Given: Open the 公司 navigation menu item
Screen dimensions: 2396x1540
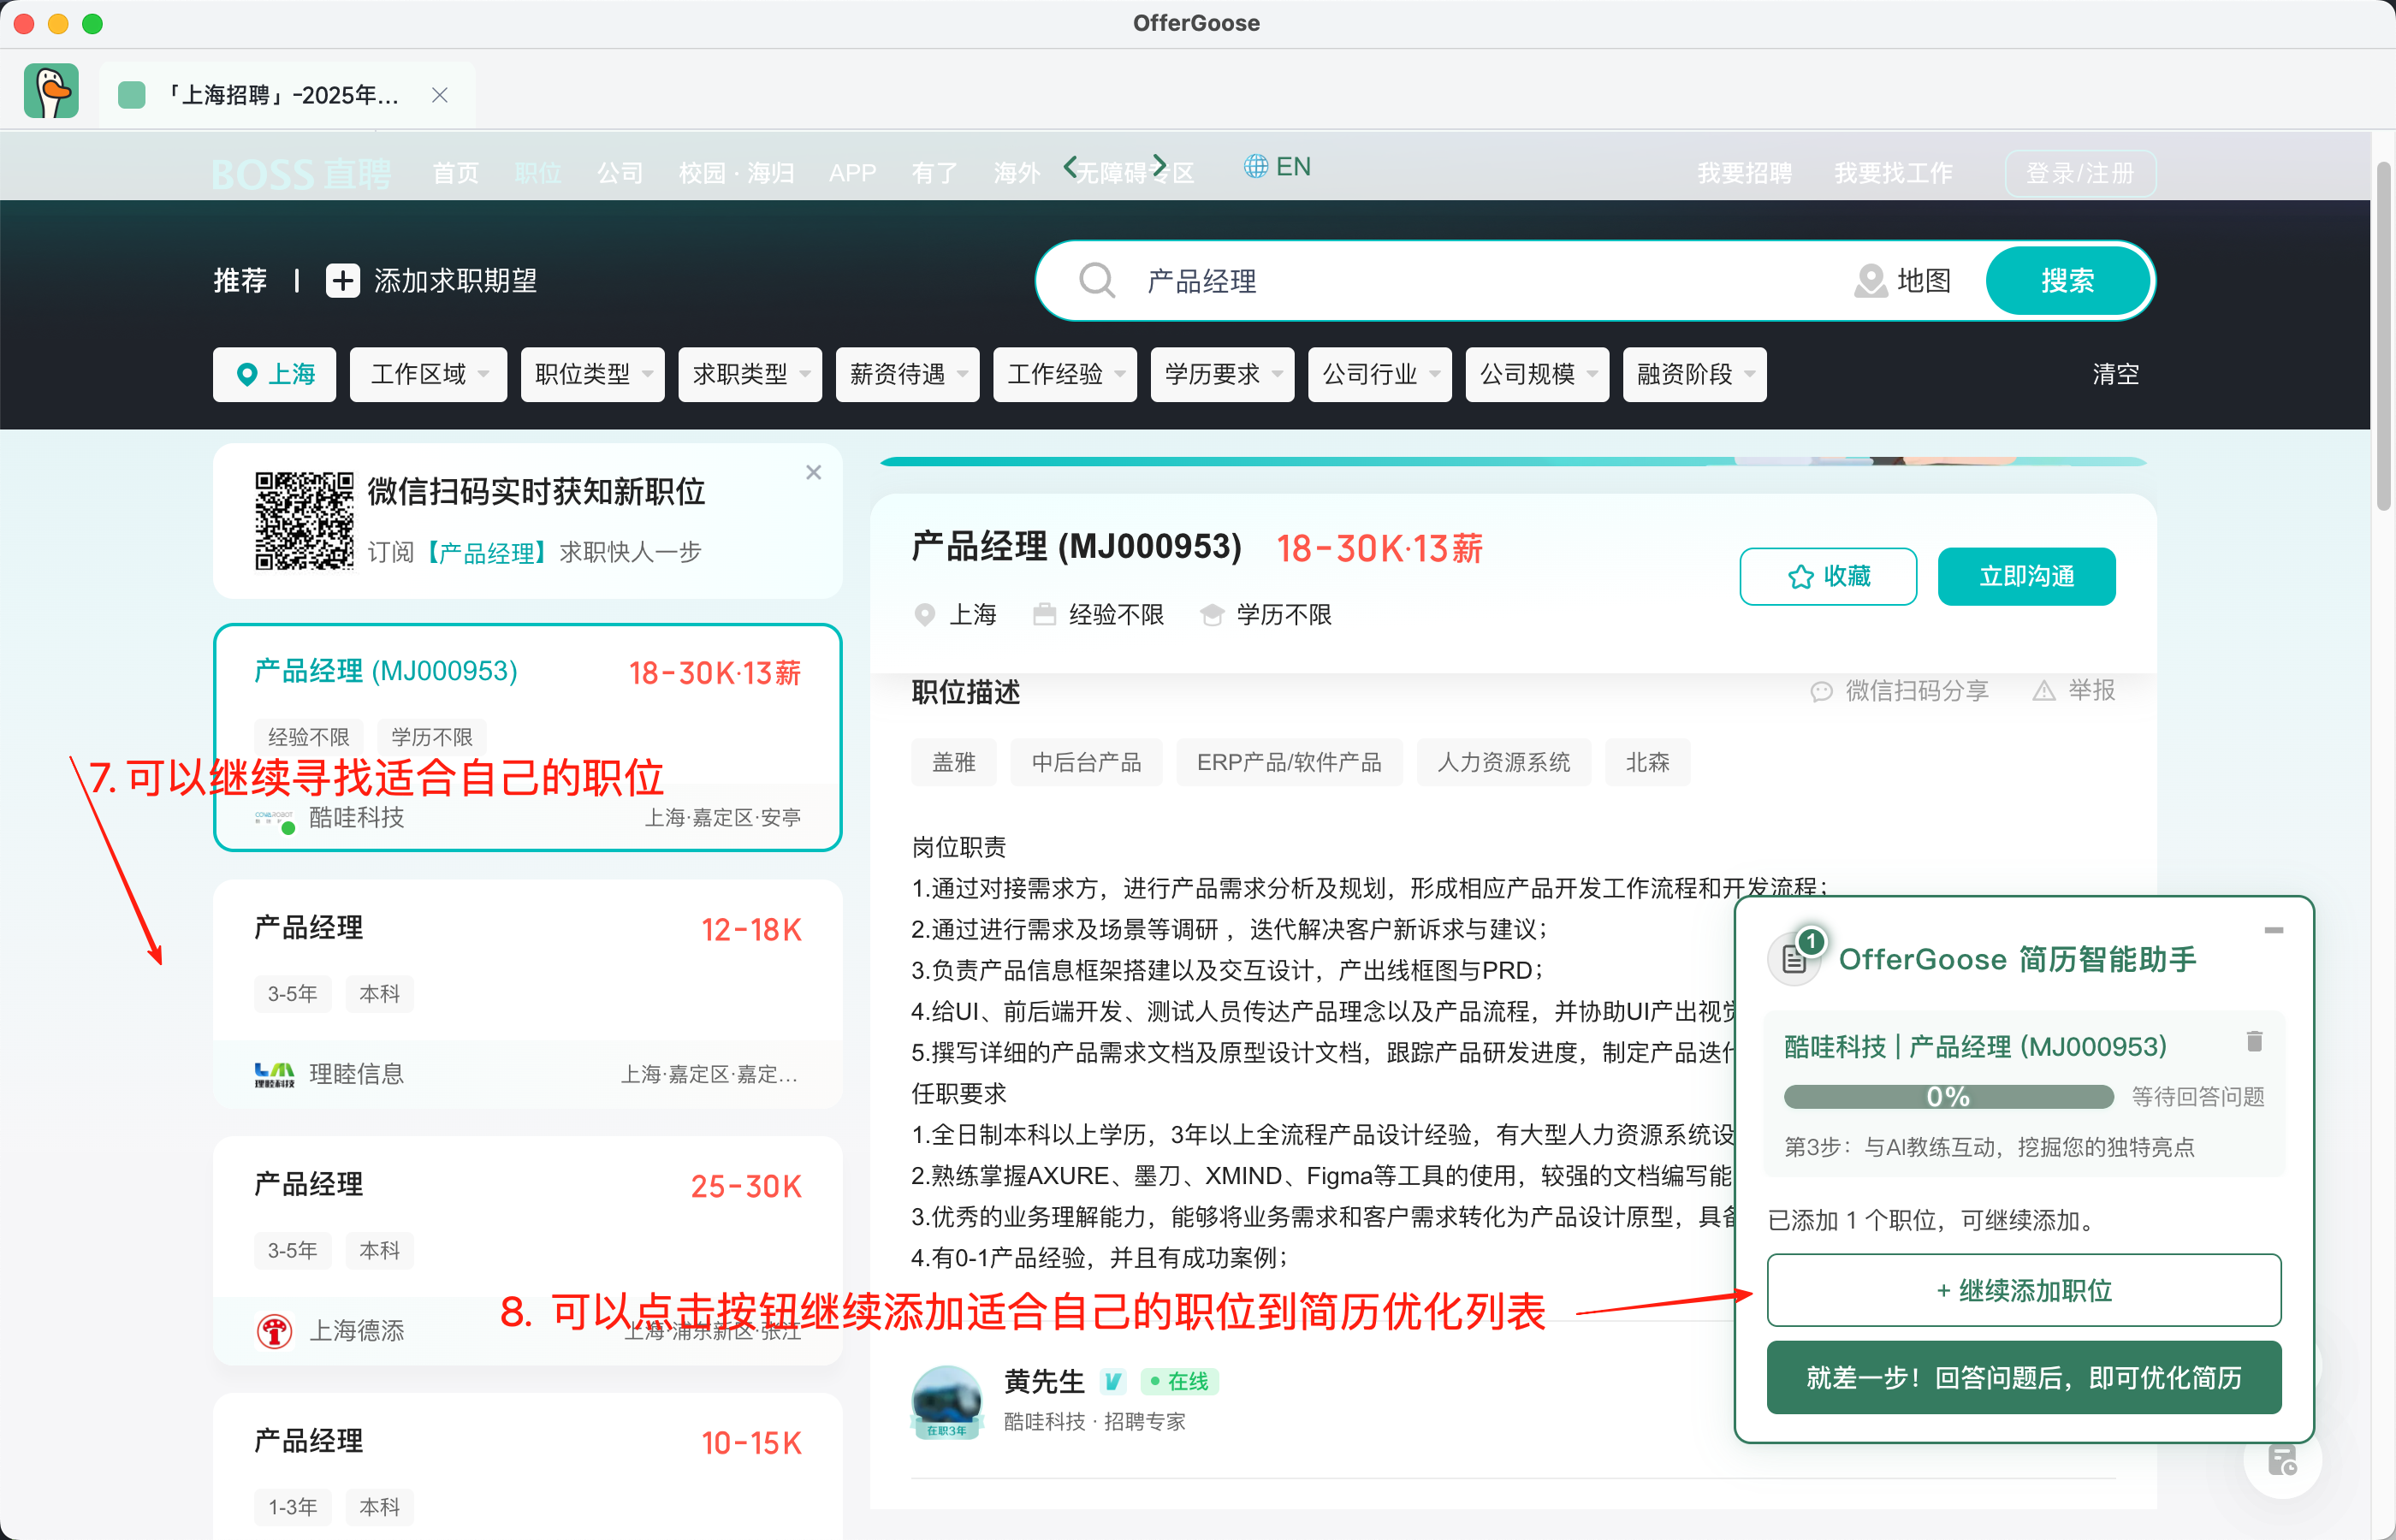Looking at the screenshot, I should click(x=620, y=174).
